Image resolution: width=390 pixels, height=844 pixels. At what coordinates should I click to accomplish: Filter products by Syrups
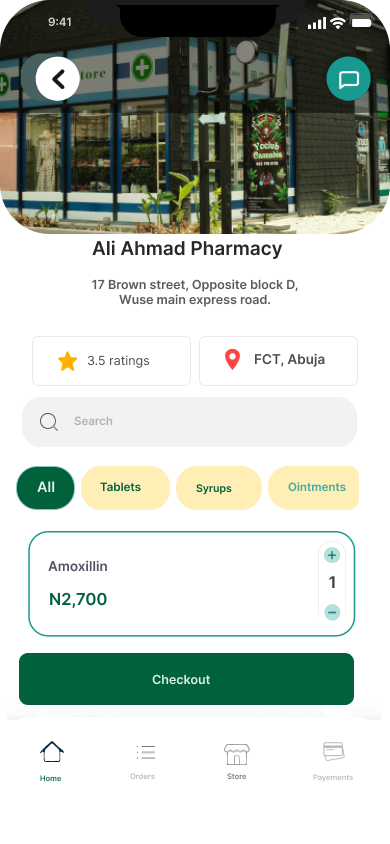pos(219,488)
